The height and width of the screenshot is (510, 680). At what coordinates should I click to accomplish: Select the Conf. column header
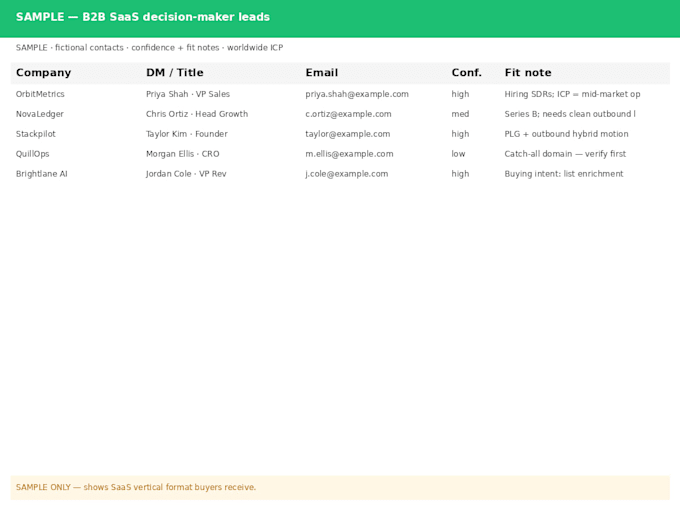[466, 72]
